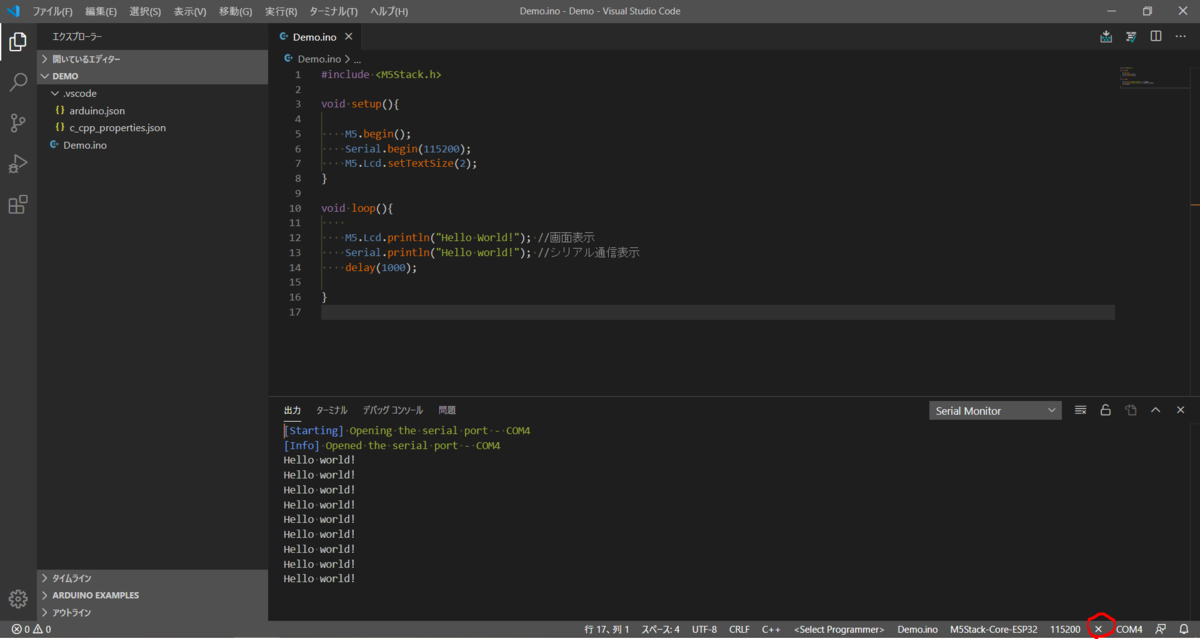
Task: Switch to the 出力 panel tab
Action: coord(292,410)
